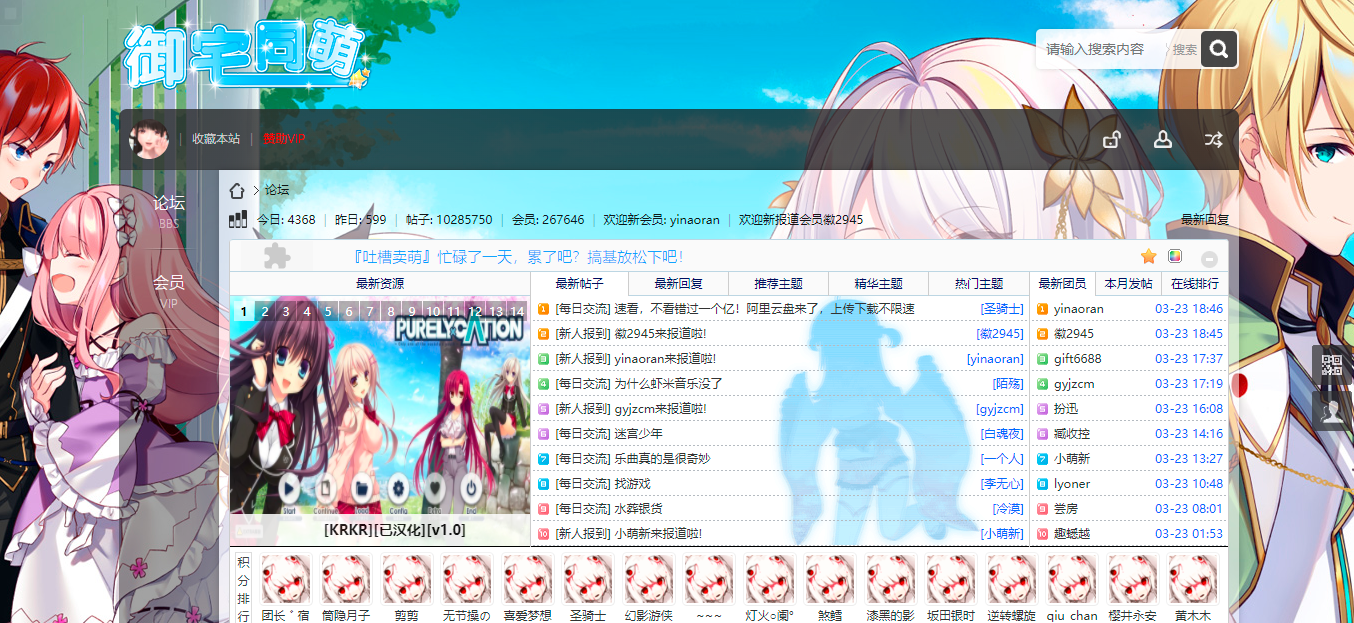Click the puzzle piece icon
Image resolution: width=1354 pixels, height=623 pixels.
277,257
